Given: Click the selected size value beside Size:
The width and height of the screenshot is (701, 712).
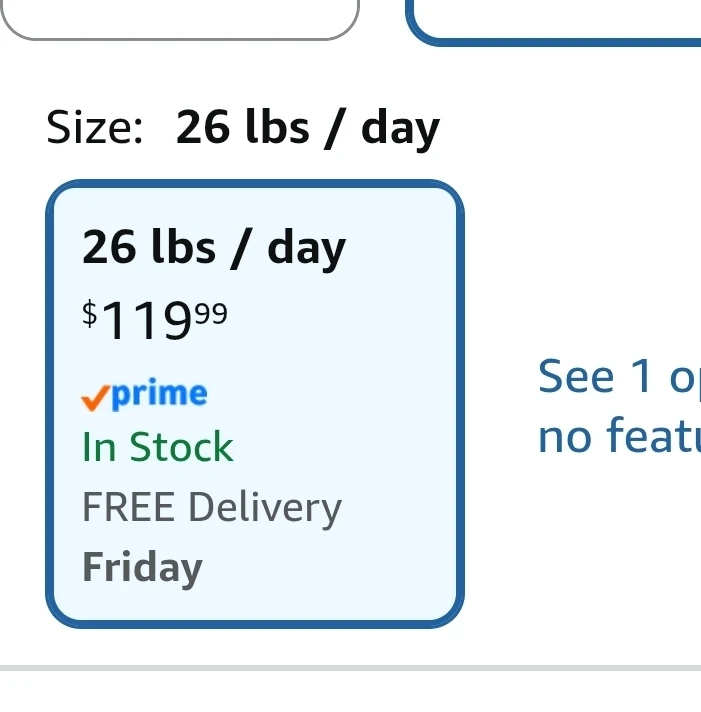Looking at the screenshot, I should 307,129.
